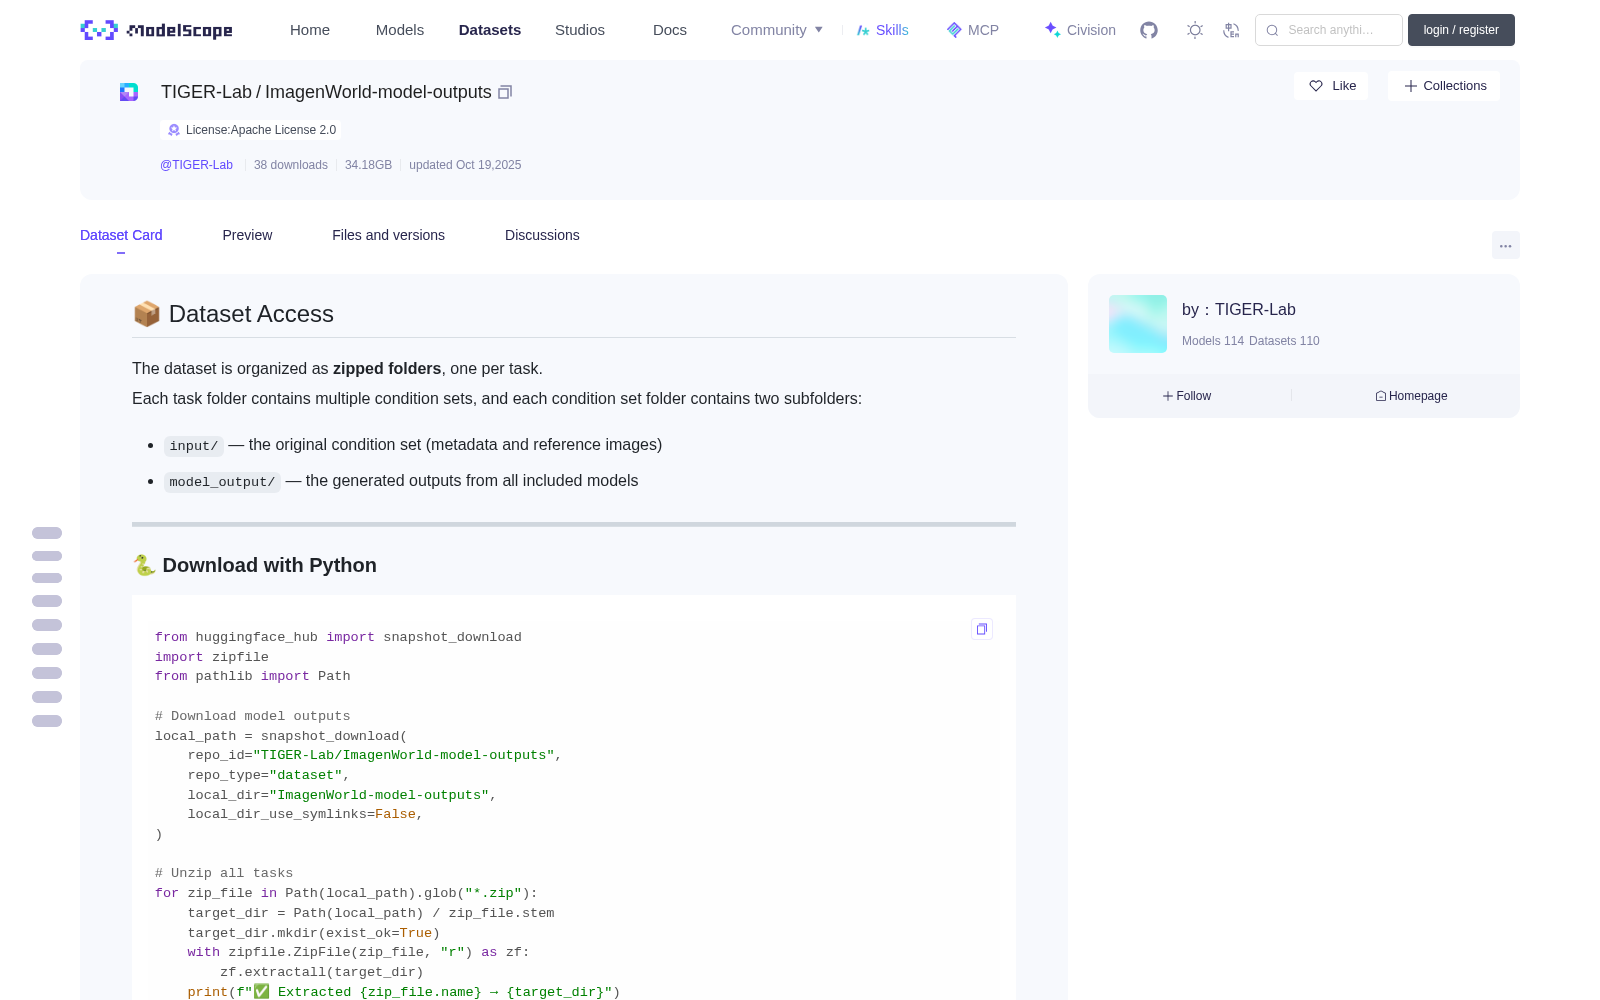Add dataset to Collections
This screenshot has height=1000, width=1600.
pyautogui.click(x=1444, y=86)
